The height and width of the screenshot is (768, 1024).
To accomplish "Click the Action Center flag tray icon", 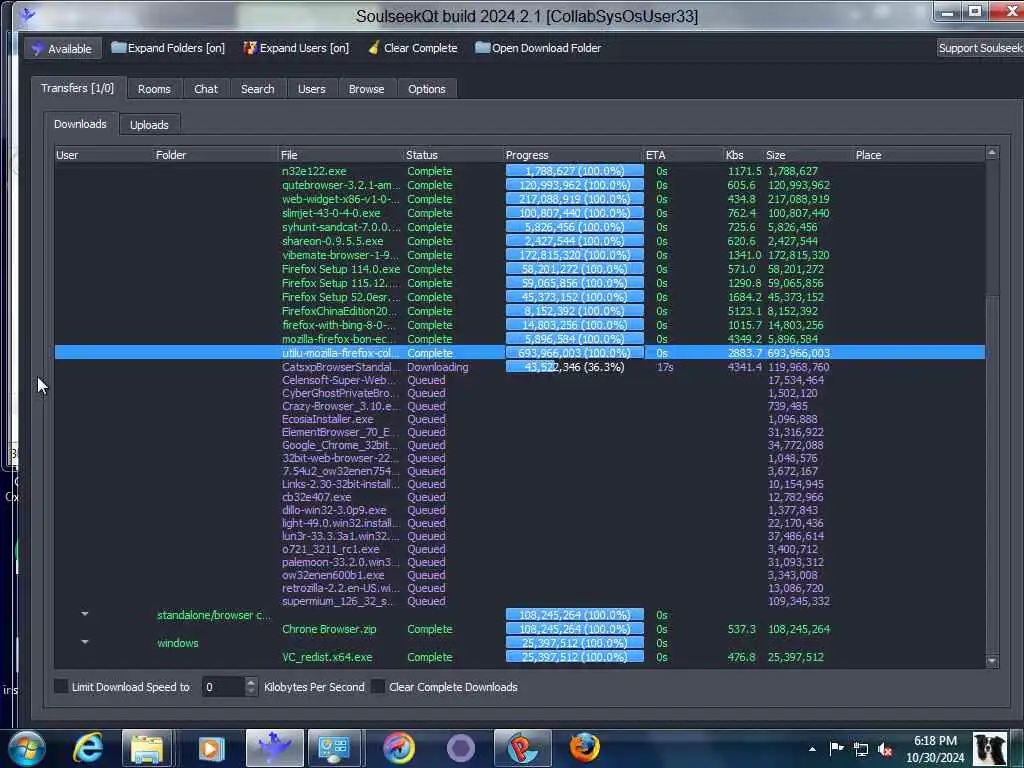I will click(836, 749).
